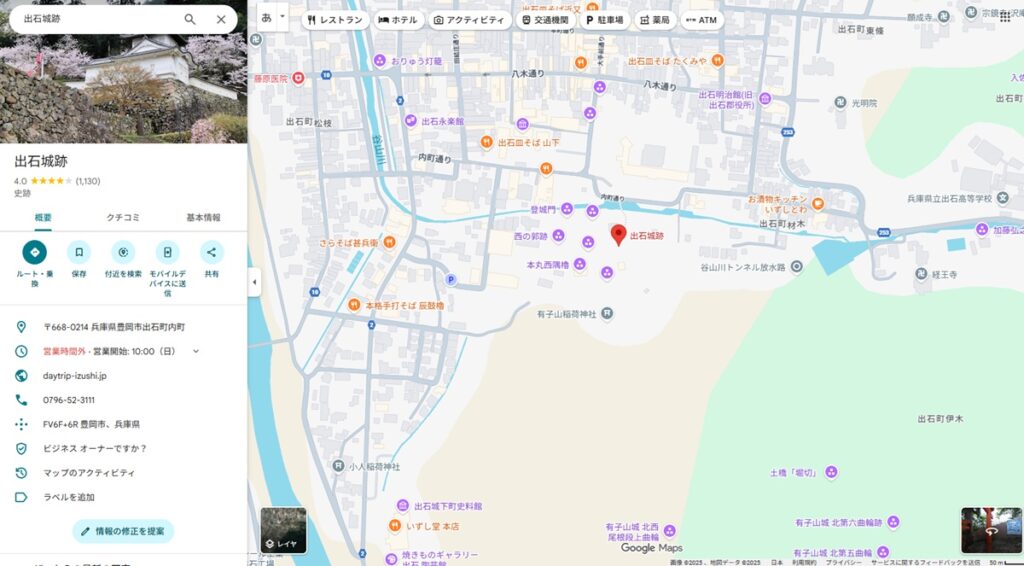Screen dimensions: 1024x566
Task: Click the 共有 share icon
Action: (x=212, y=252)
